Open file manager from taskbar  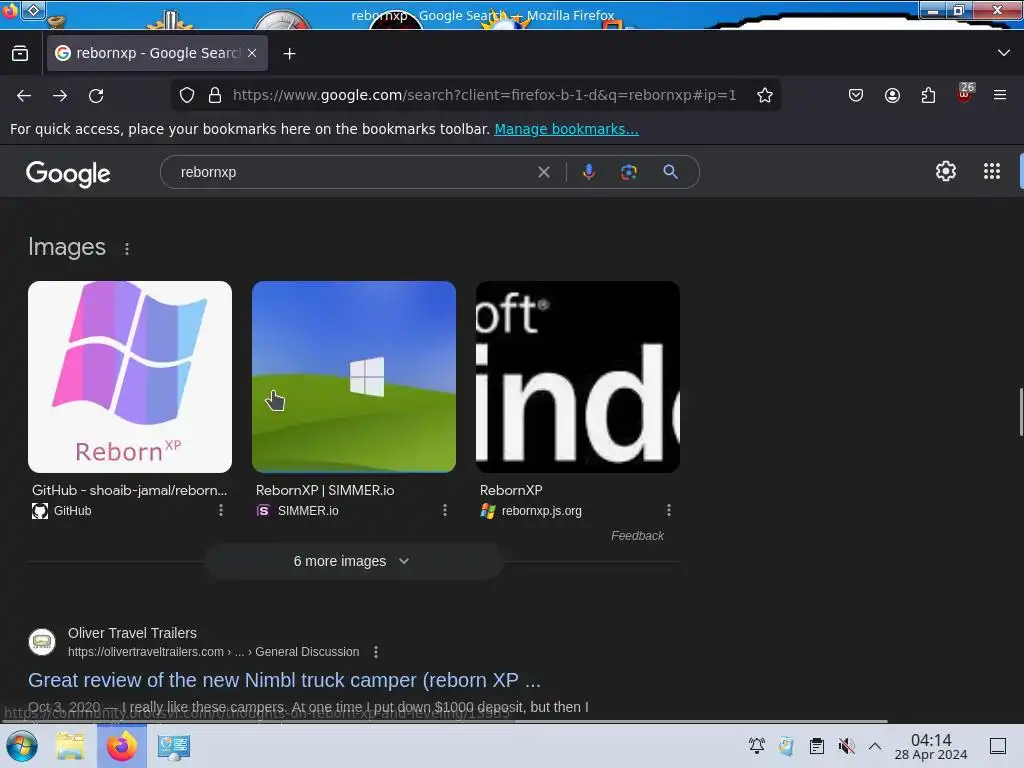[70, 746]
